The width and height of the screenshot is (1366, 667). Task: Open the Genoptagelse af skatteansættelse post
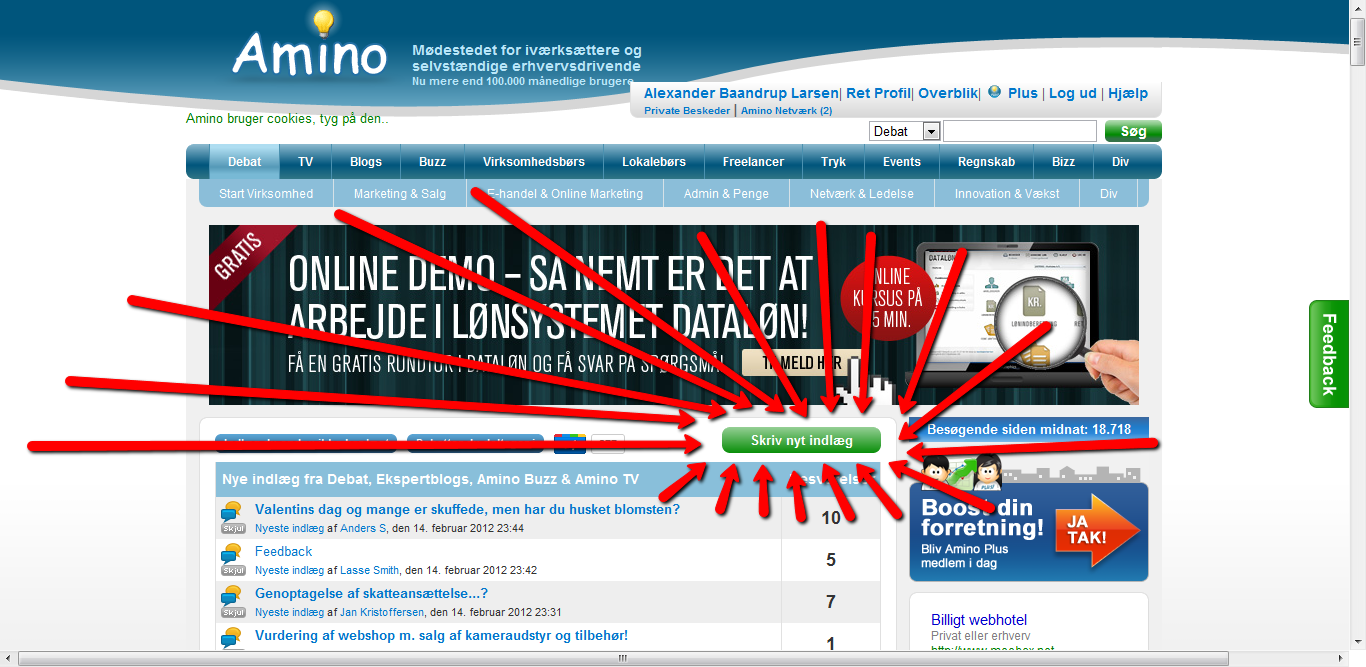pos(371,593)
